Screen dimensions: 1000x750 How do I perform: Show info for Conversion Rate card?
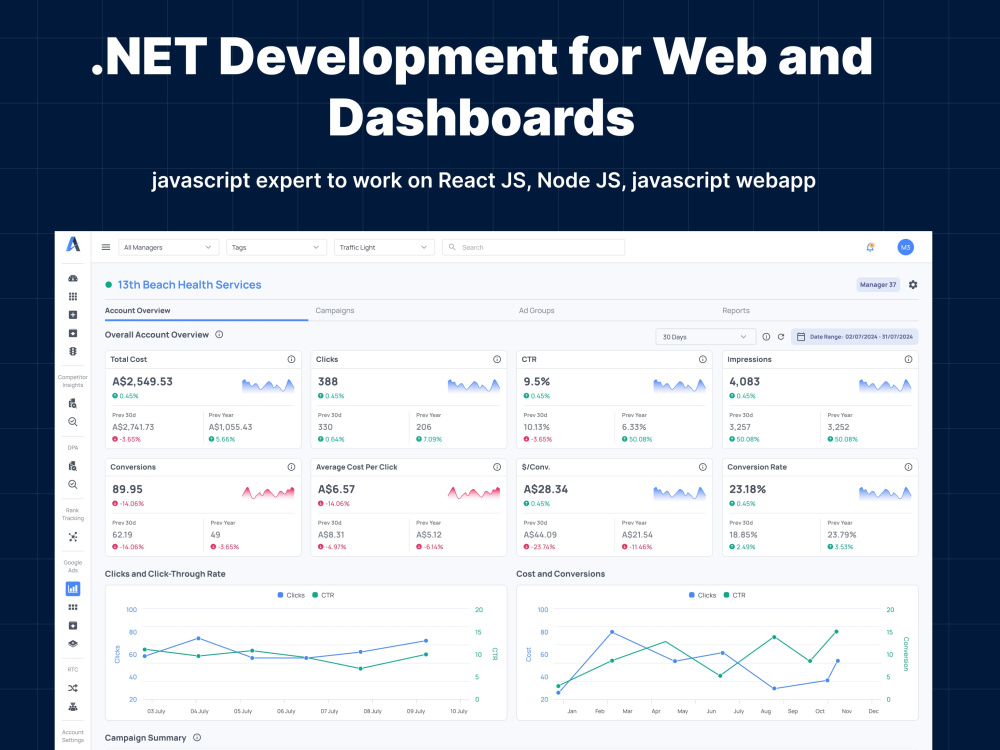pyautogui.click(x=908, y=467)
